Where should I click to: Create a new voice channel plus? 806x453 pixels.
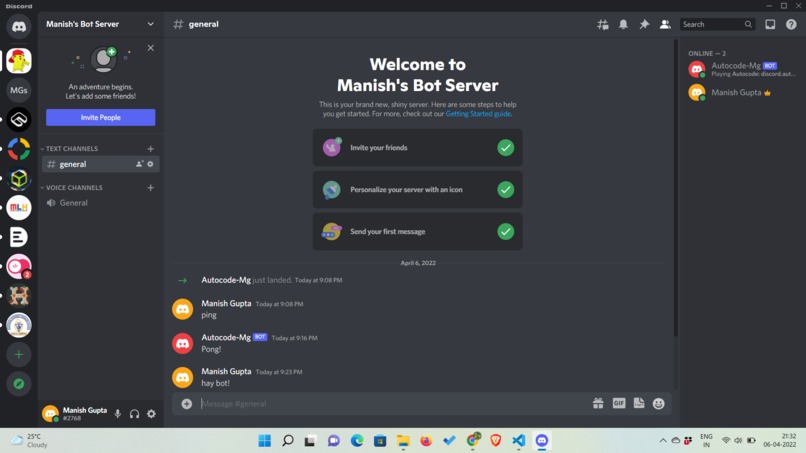(151, 188)
